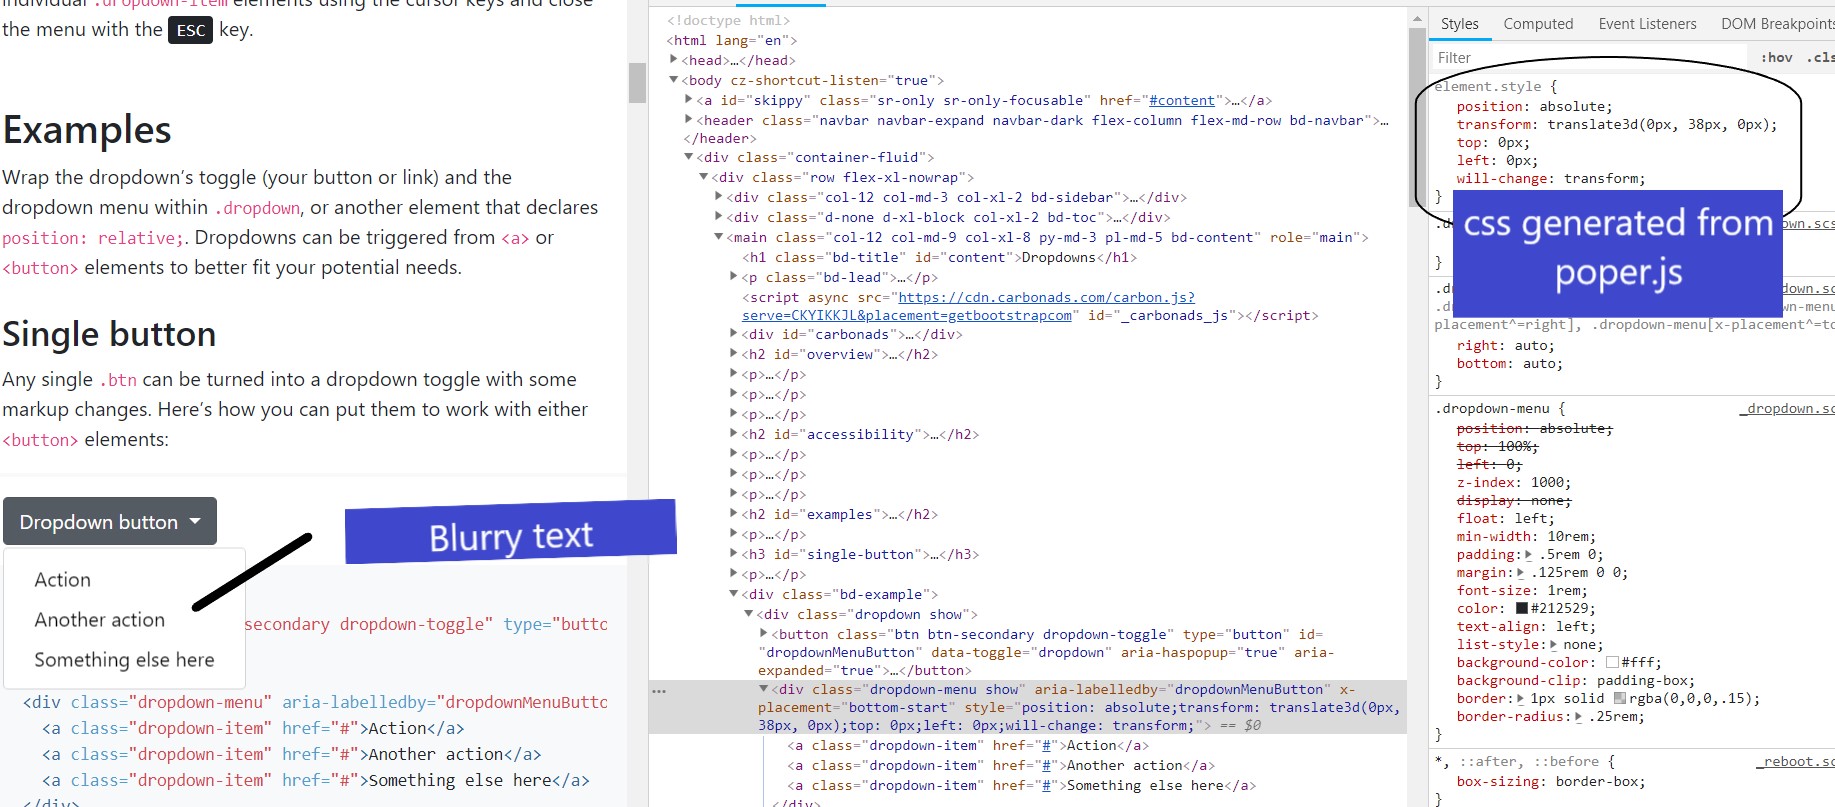Expand the head element node
Screen dimensions: 1835x807
click(674, 60)
